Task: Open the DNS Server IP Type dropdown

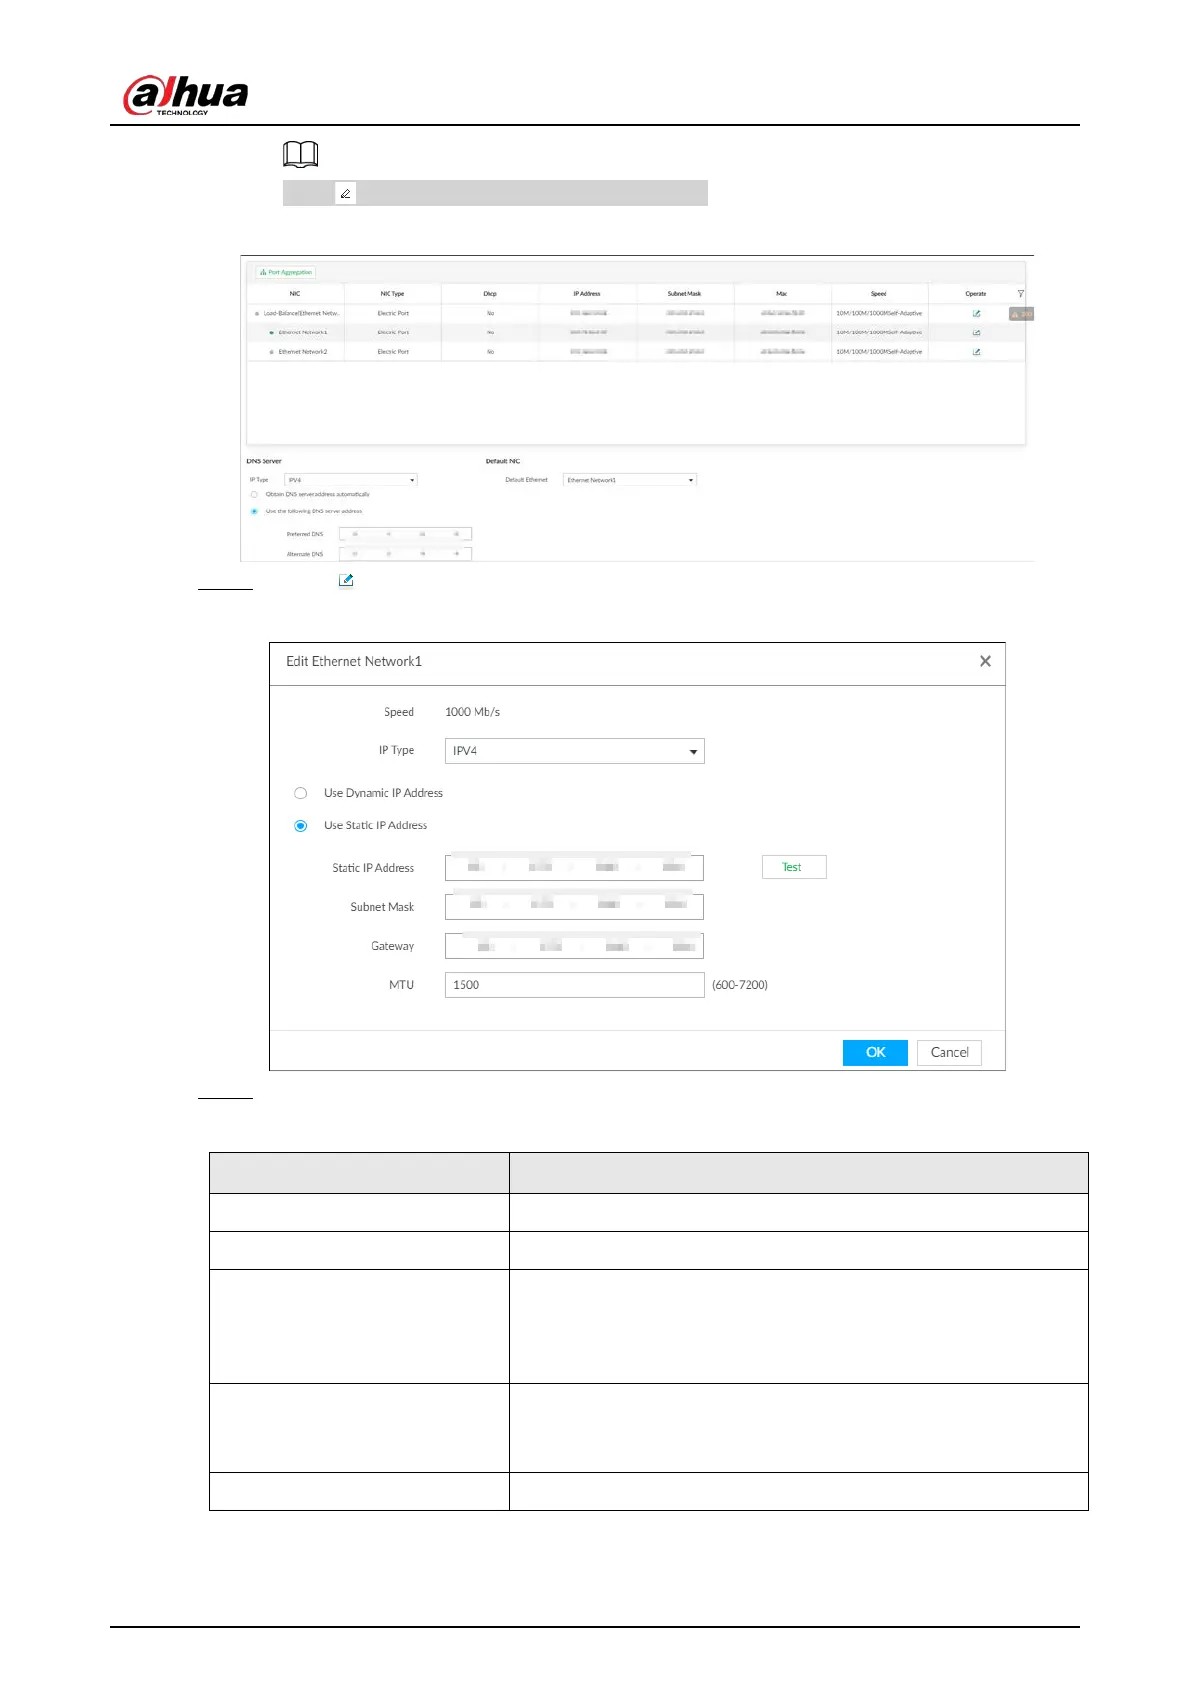Action: tap(350, 480)
